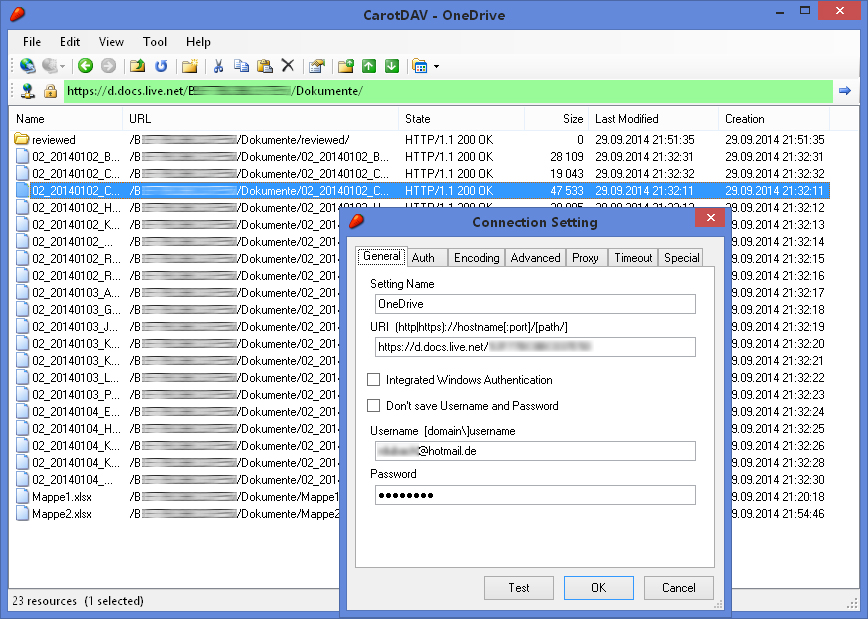
Task: Select file 02_20140102_B... in the list
Action: [419, 157]
